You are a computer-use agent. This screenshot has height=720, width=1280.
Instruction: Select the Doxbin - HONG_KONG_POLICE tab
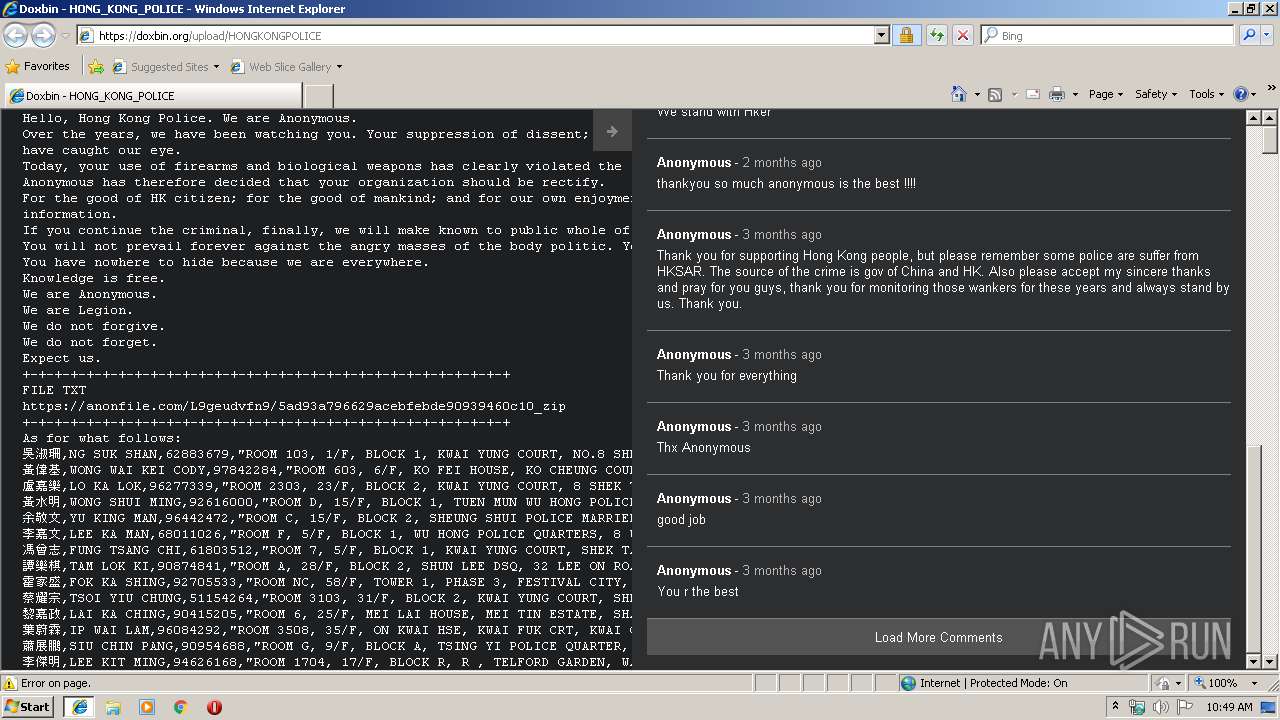click(153, 96)
